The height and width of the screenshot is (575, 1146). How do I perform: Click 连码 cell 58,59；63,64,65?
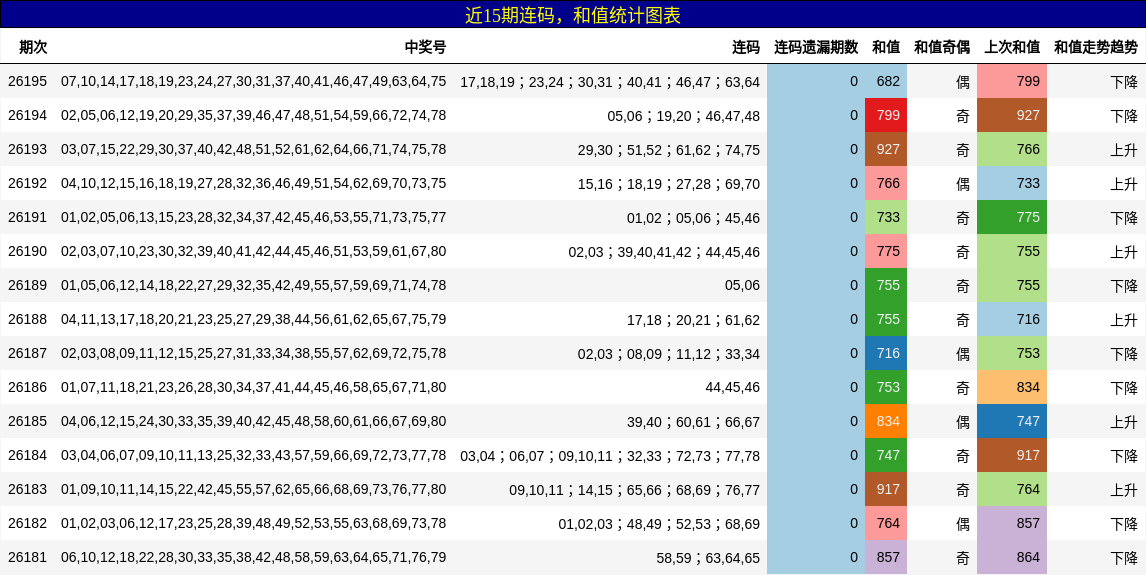[708, 558]
